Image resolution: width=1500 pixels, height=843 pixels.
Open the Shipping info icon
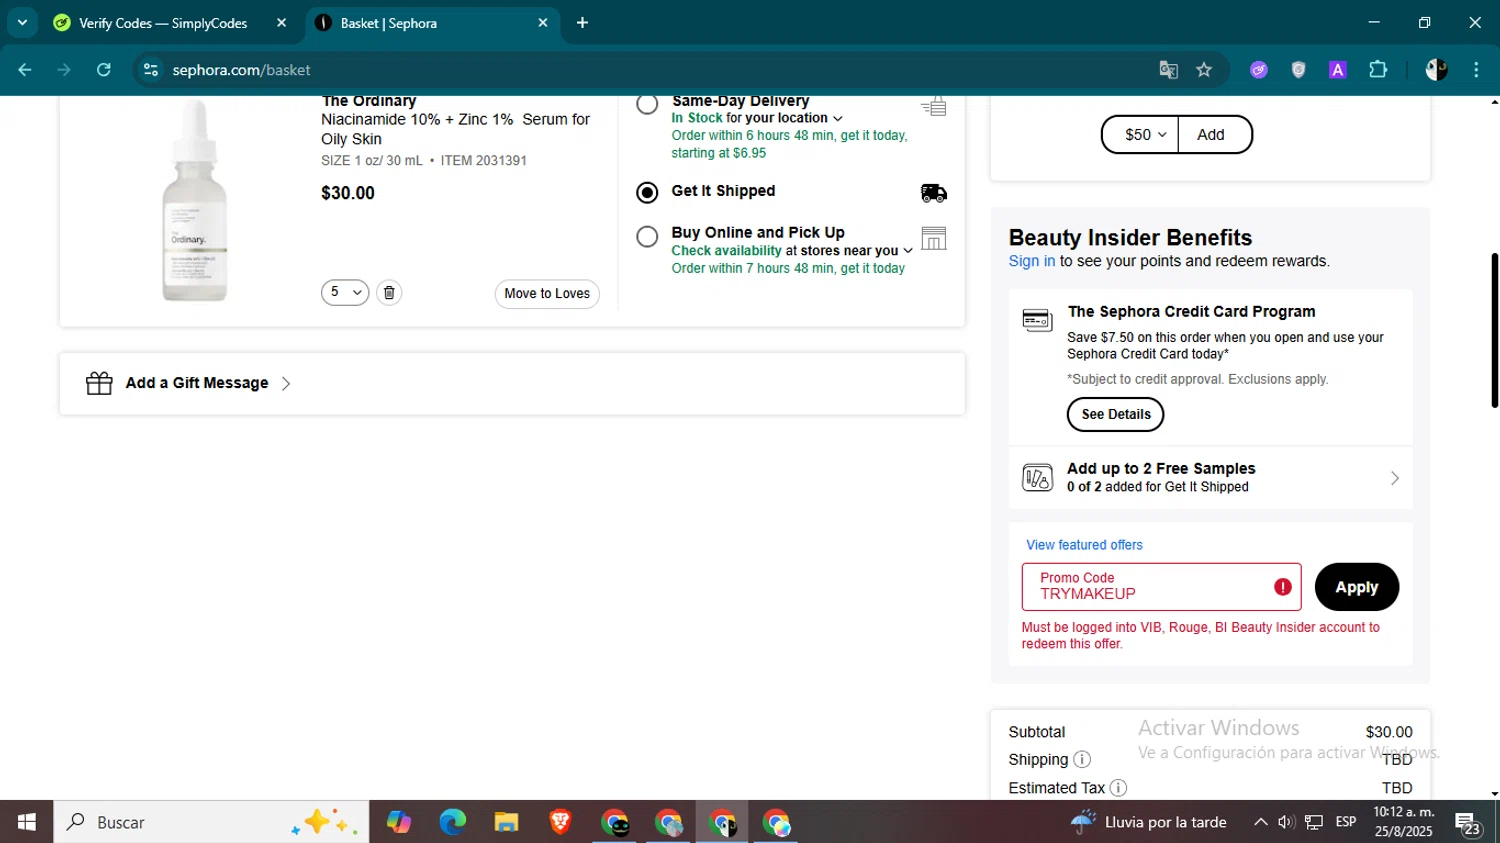1082,760
